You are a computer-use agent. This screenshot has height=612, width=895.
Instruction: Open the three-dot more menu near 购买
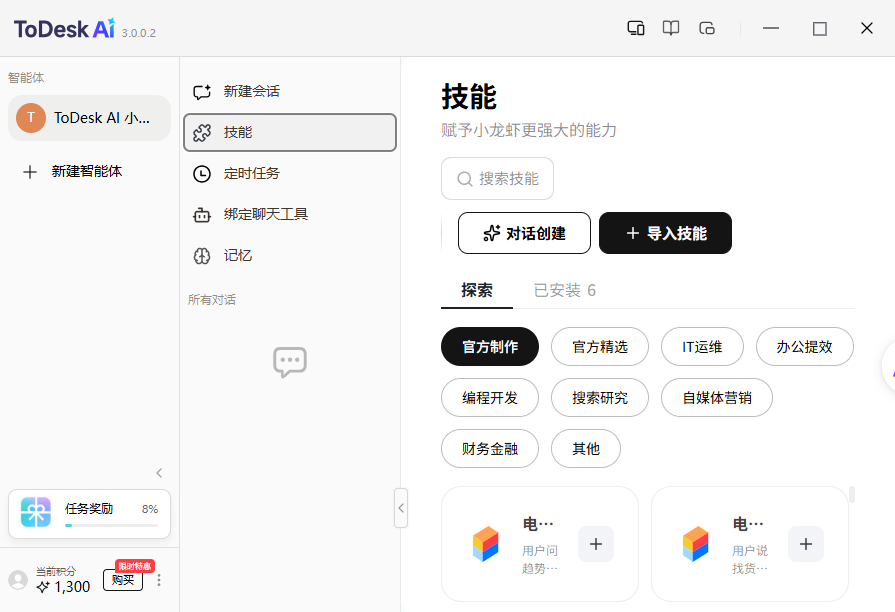tap(159, 580)
